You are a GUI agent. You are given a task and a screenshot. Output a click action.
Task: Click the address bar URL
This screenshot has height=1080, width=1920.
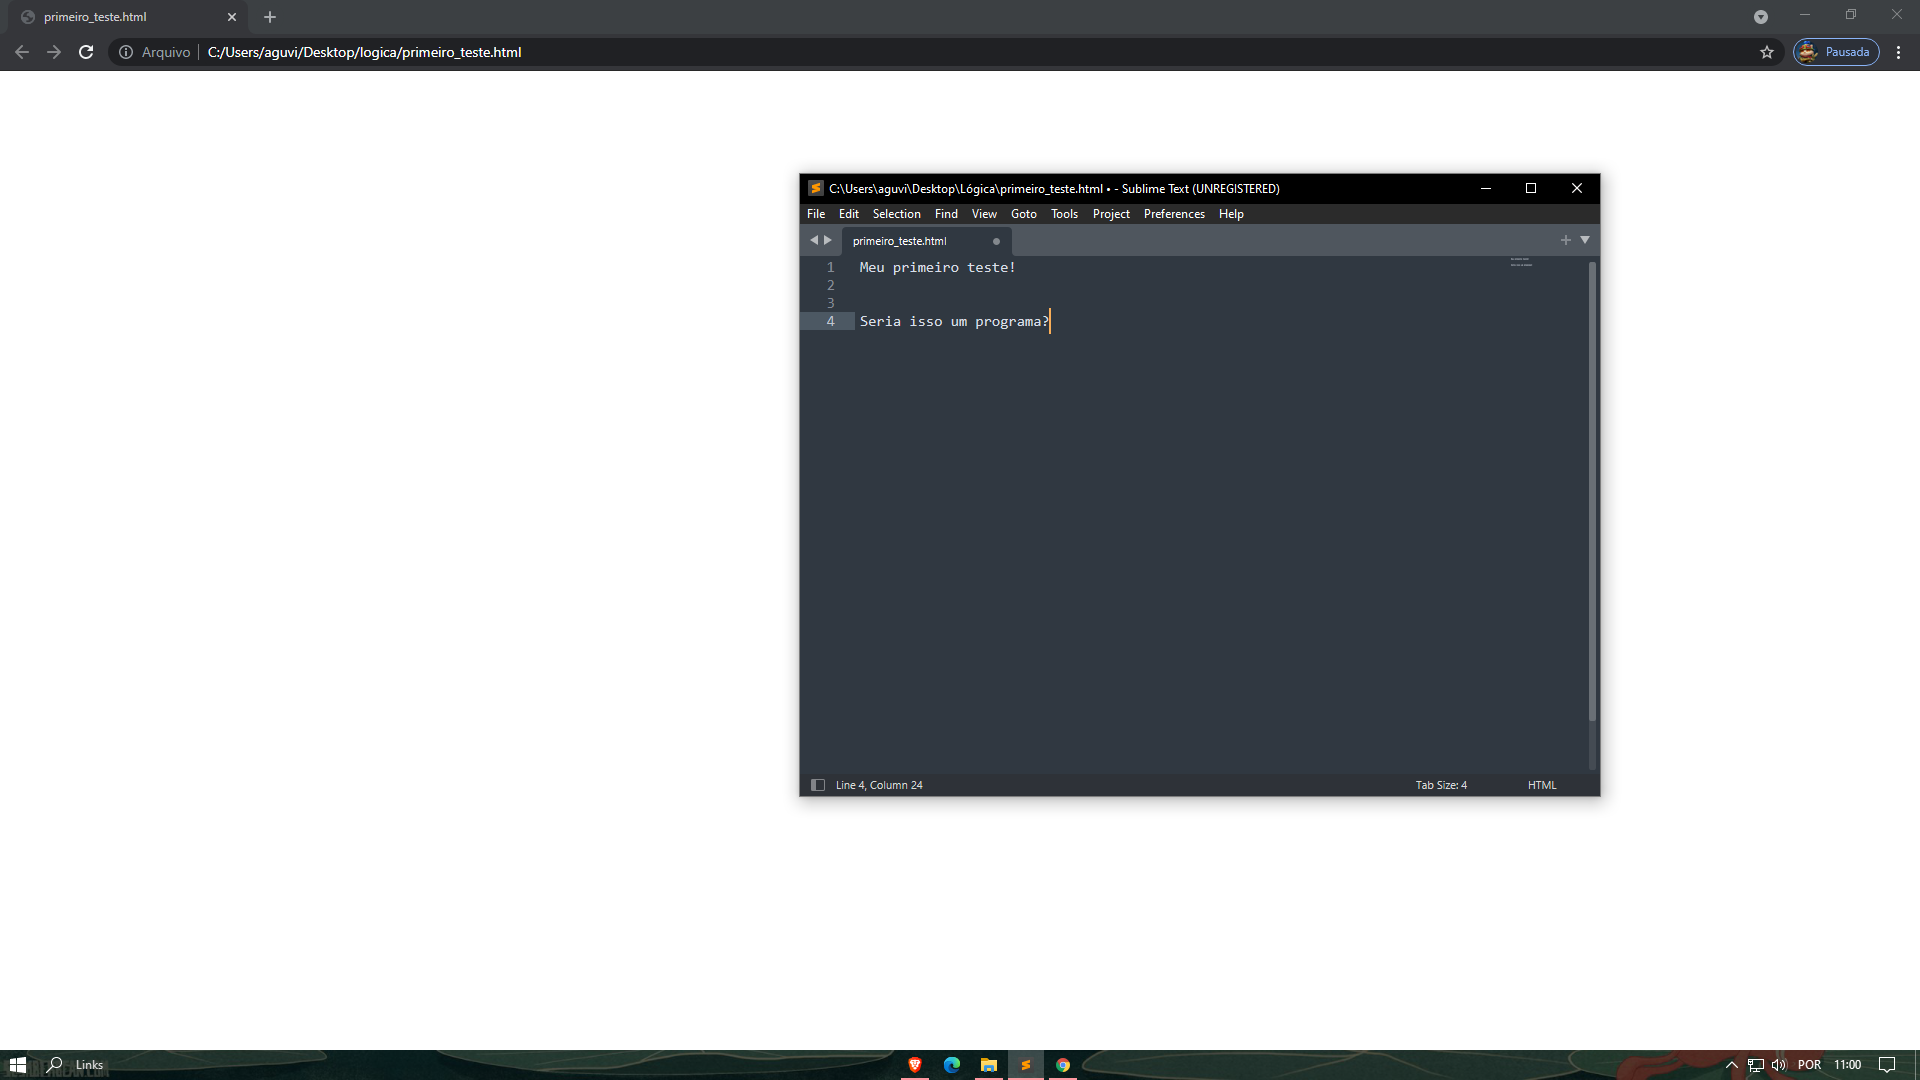[364, 52]
